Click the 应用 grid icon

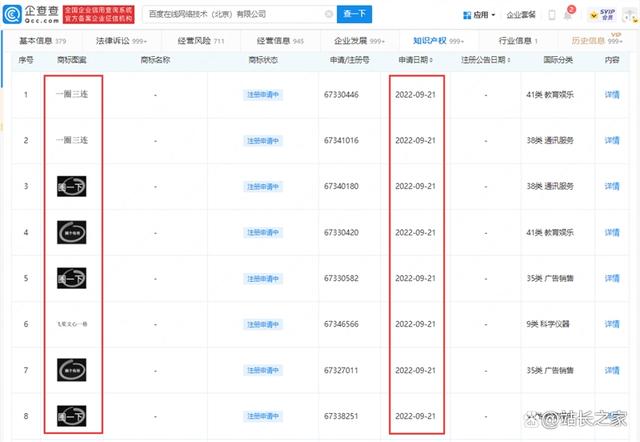click(467, 16)
